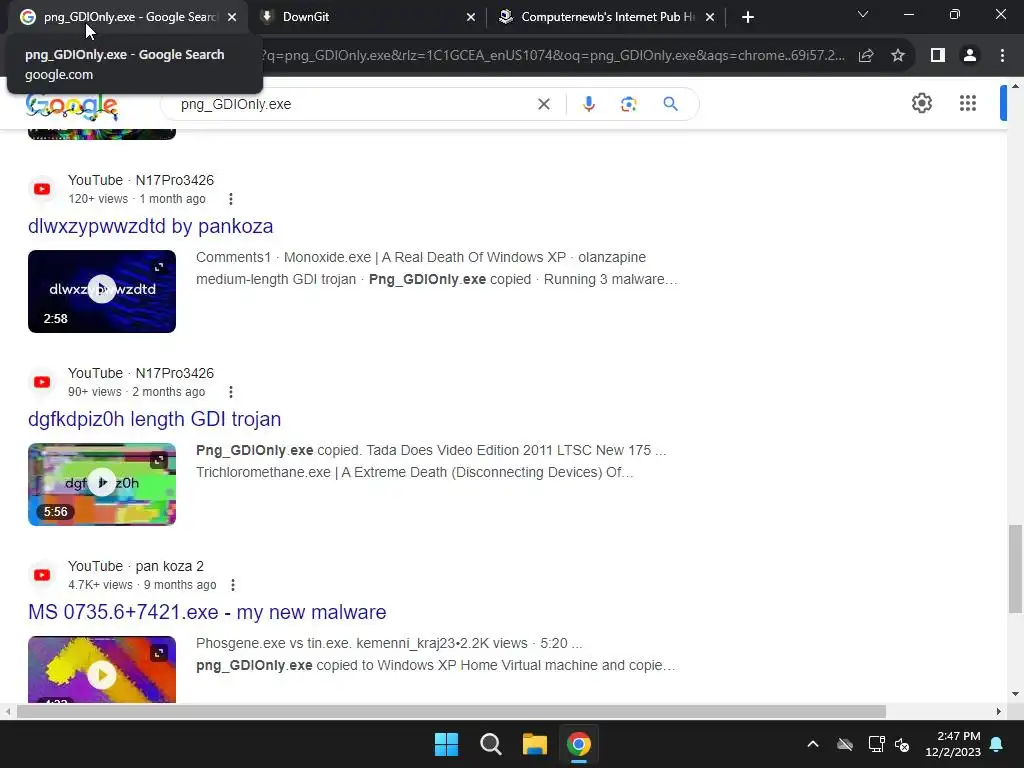Click the YouTube icon of the dlwxzypwwzdtd result
The height and width of the screenshot is (768, 1024).
point(42,189)
